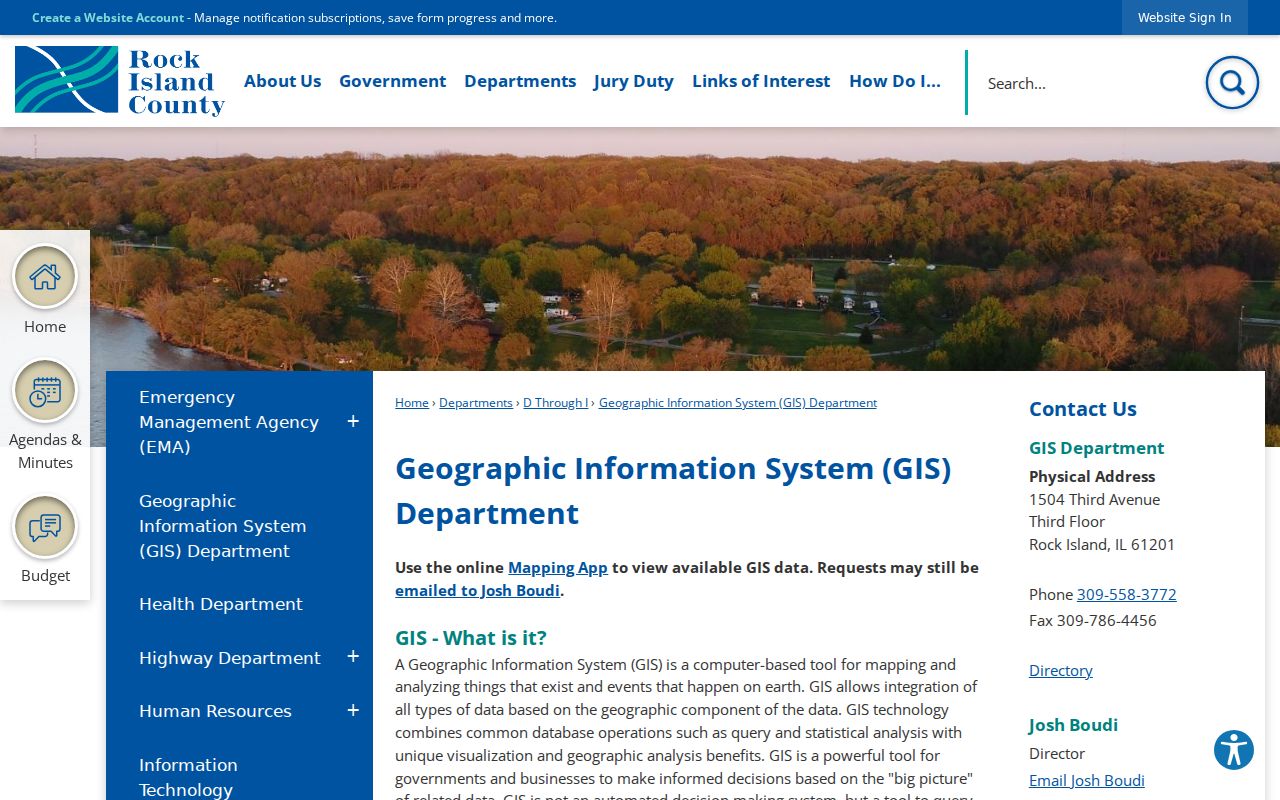Open the Government menu
Image resolution: width=1280 pixels, height=800 pixels.
click(392, 81)
